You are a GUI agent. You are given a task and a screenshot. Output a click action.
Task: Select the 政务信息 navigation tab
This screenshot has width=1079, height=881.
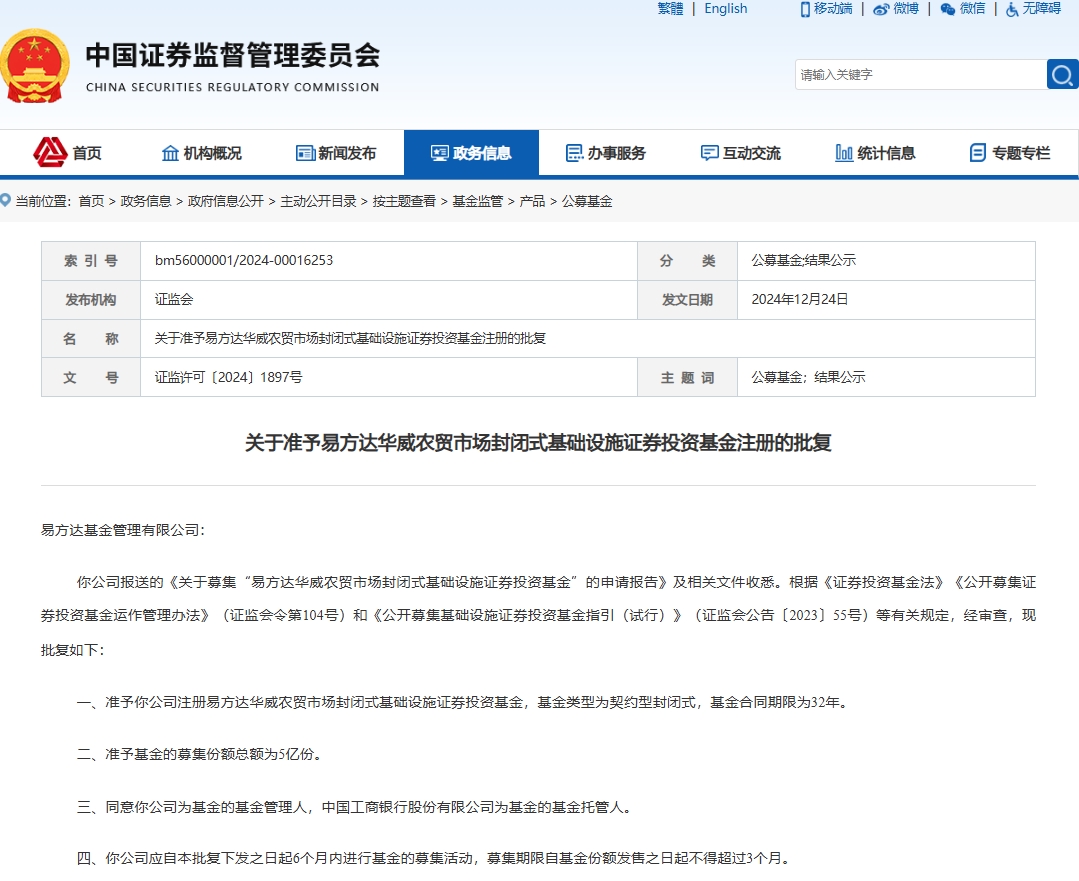pyautogui.click(x=471, y=153)
